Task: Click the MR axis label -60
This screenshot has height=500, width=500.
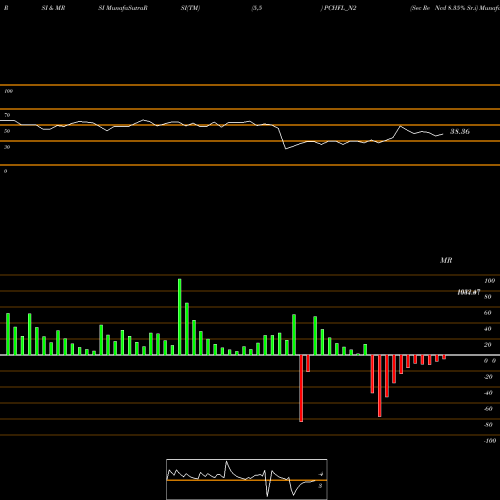Action: pos(488,409)
